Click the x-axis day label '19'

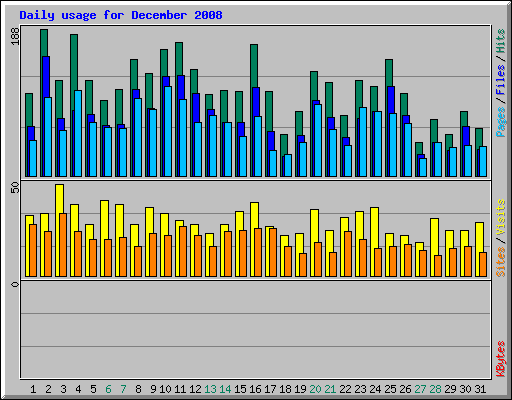[x=300, y=389]
